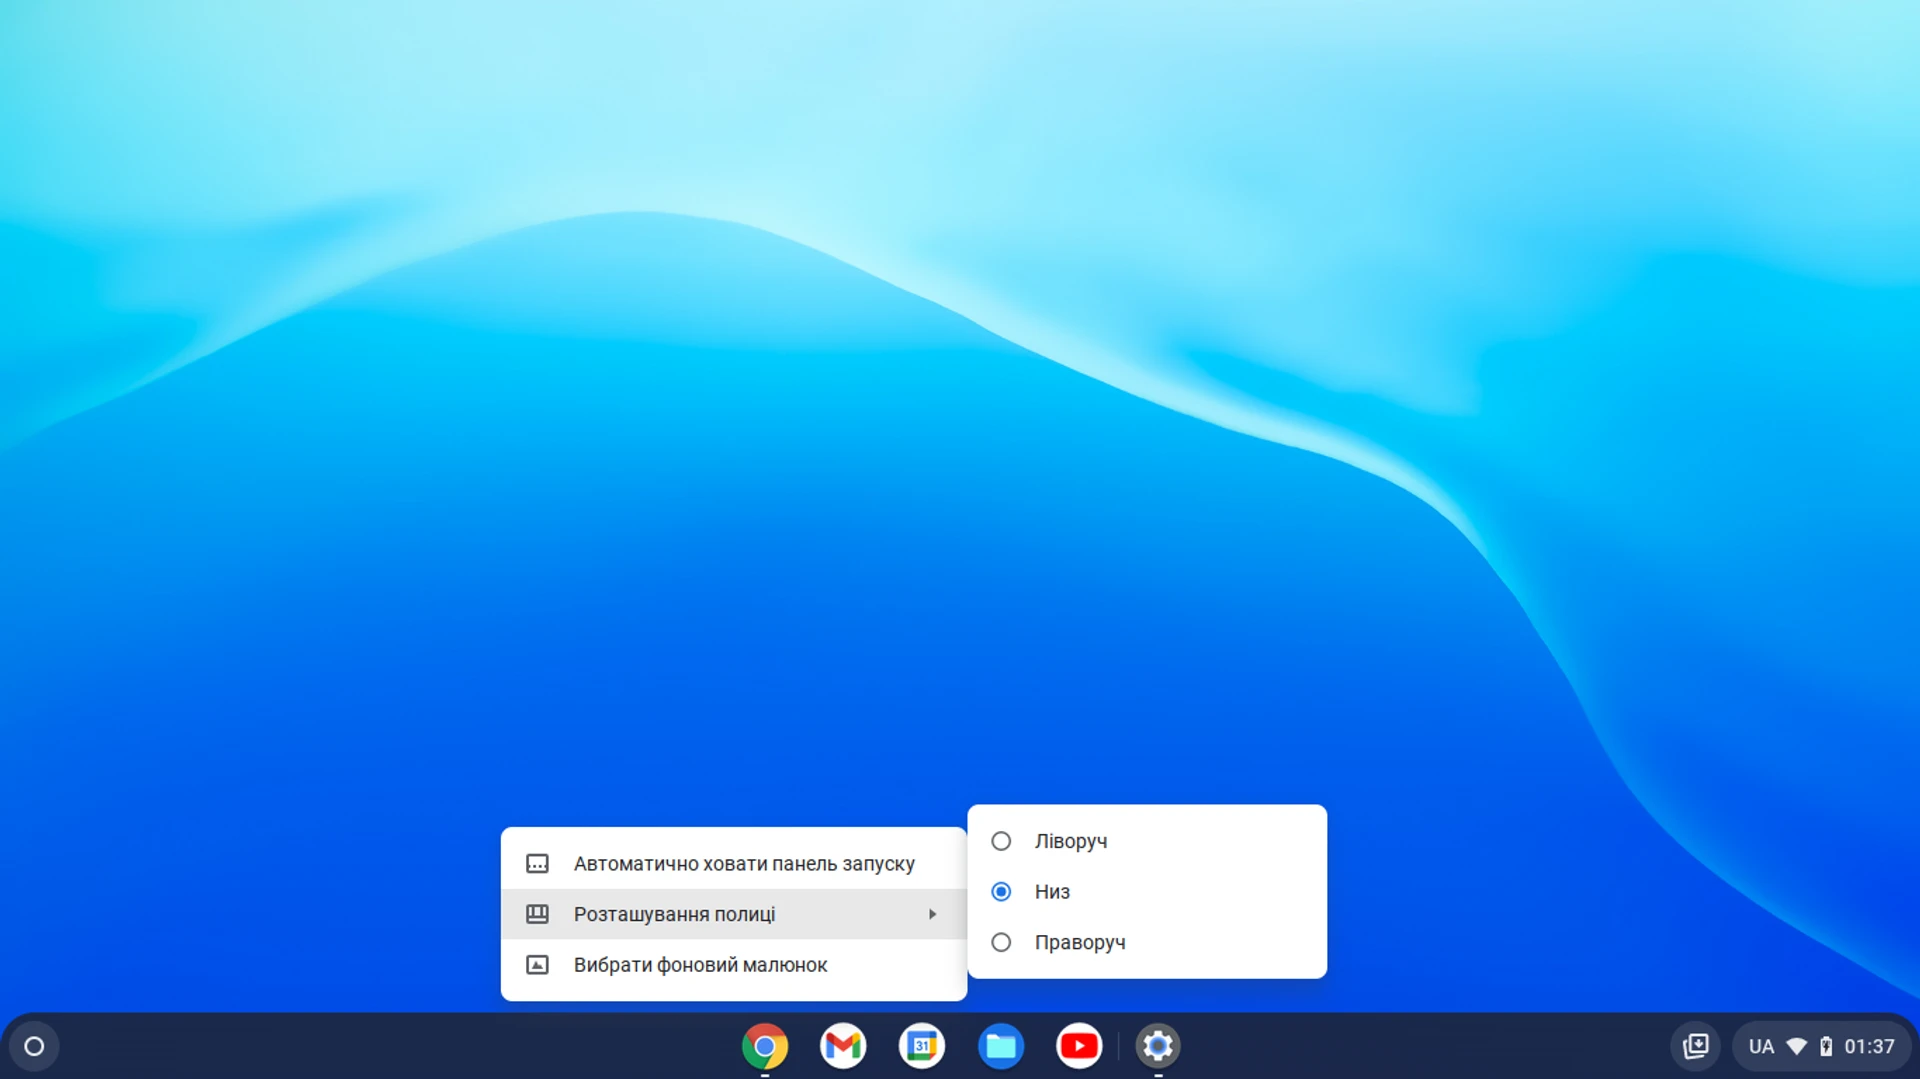The image size is (1920, 1079).
Task: Choose Вибрати фоновий малюнок menu entry
Action: pyautogui.click(x=699, y=964)
